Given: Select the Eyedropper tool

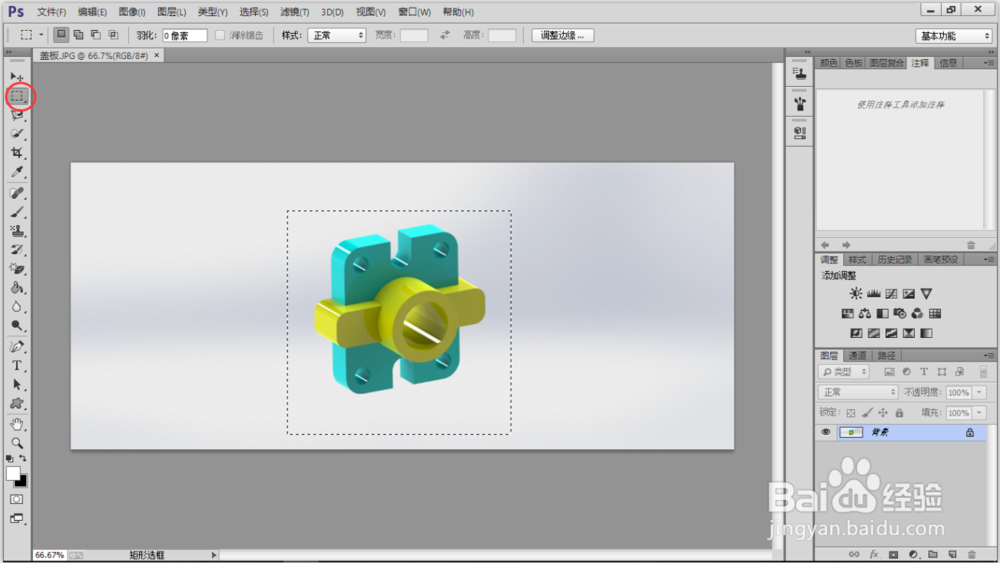Looking at the screenshot, I should [x=17, y=172].
